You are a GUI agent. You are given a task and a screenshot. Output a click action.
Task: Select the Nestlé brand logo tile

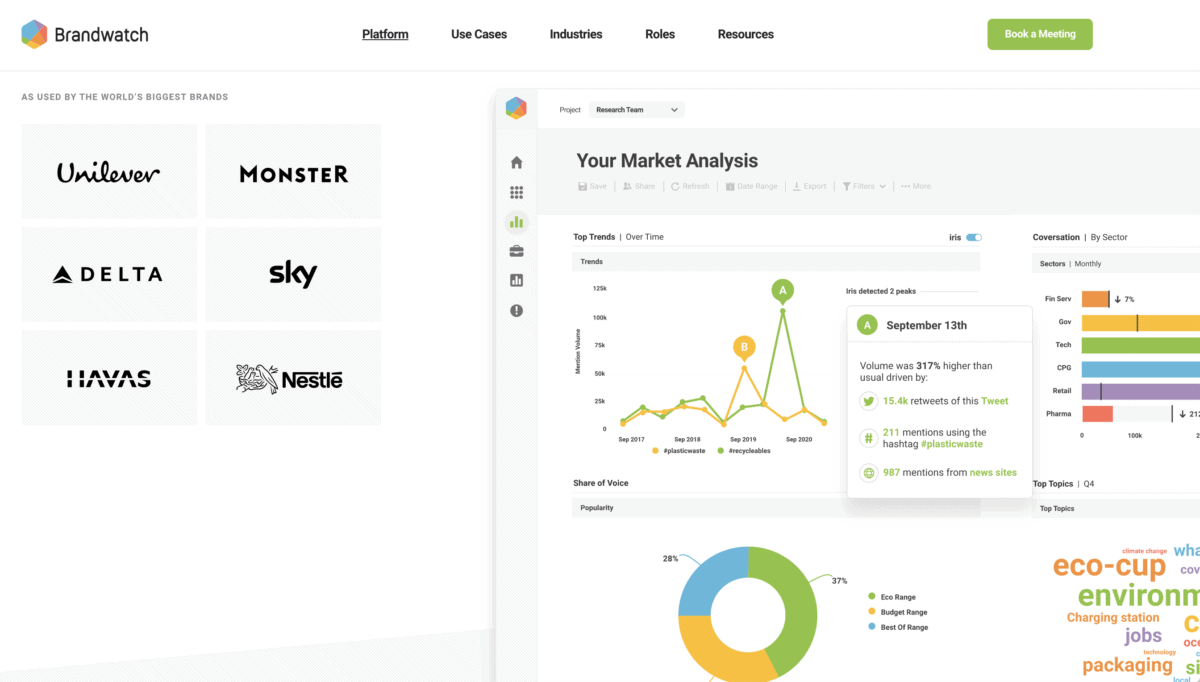pos(293,378)
